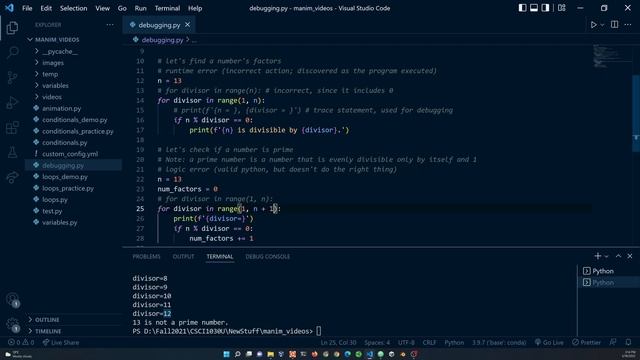The height and width of the screenshot is (360, 640).
Task: Click the feedback icon in status bar
Action: (x=613, y=342)
